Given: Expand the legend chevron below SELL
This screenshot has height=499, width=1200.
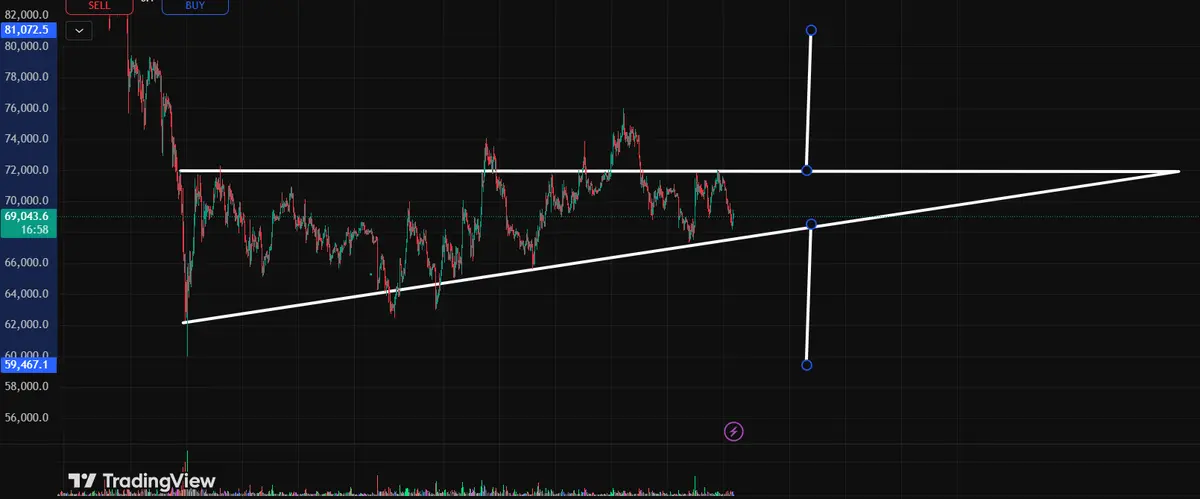Looking at the screenshot, I should click(78, 30).
